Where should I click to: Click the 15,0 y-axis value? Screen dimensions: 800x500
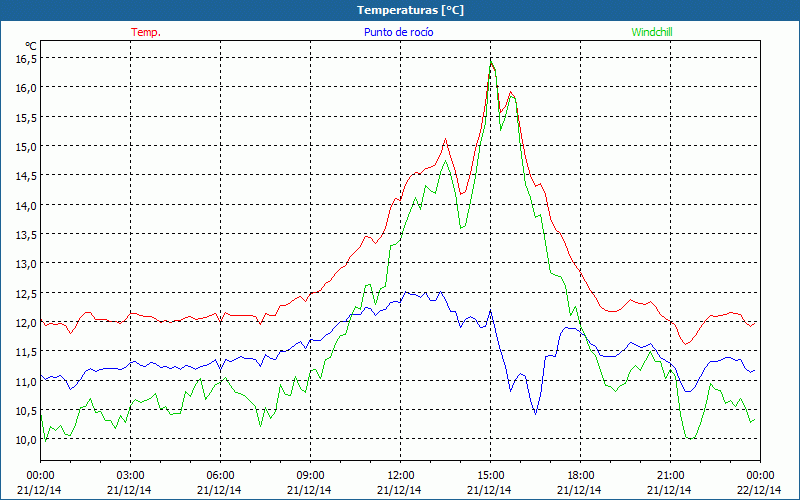[x=27, y=146]
